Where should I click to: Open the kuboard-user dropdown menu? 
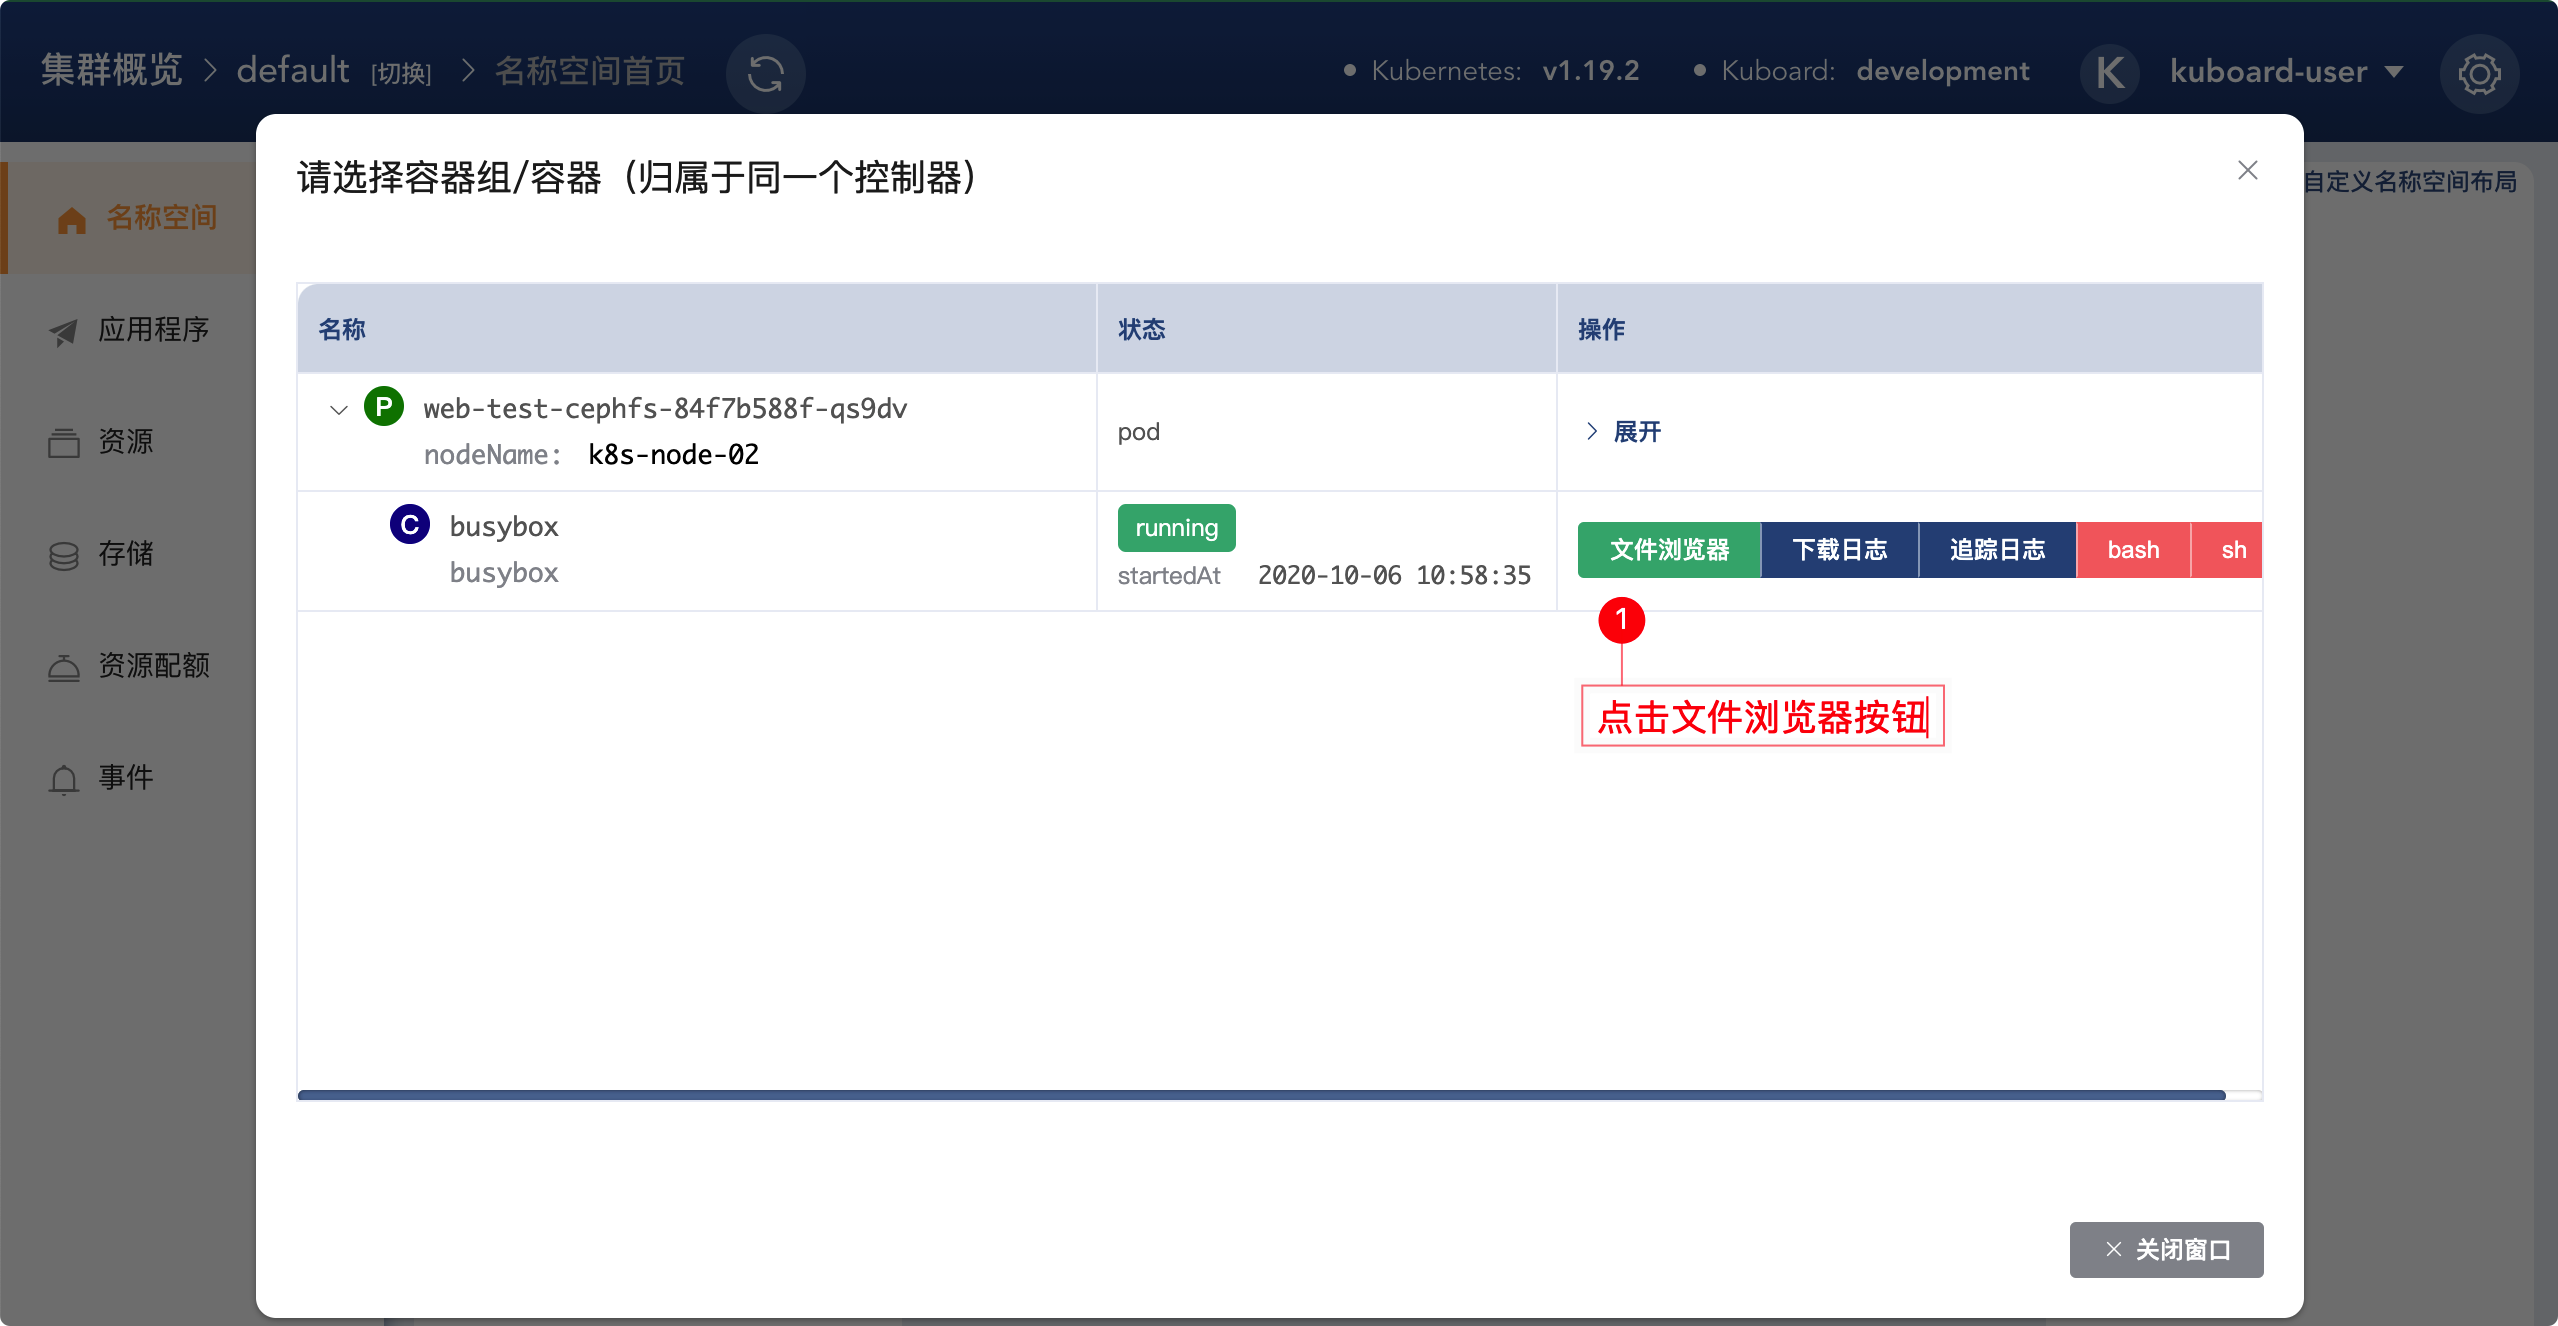pyautogui.click(x=2286, y=72)
